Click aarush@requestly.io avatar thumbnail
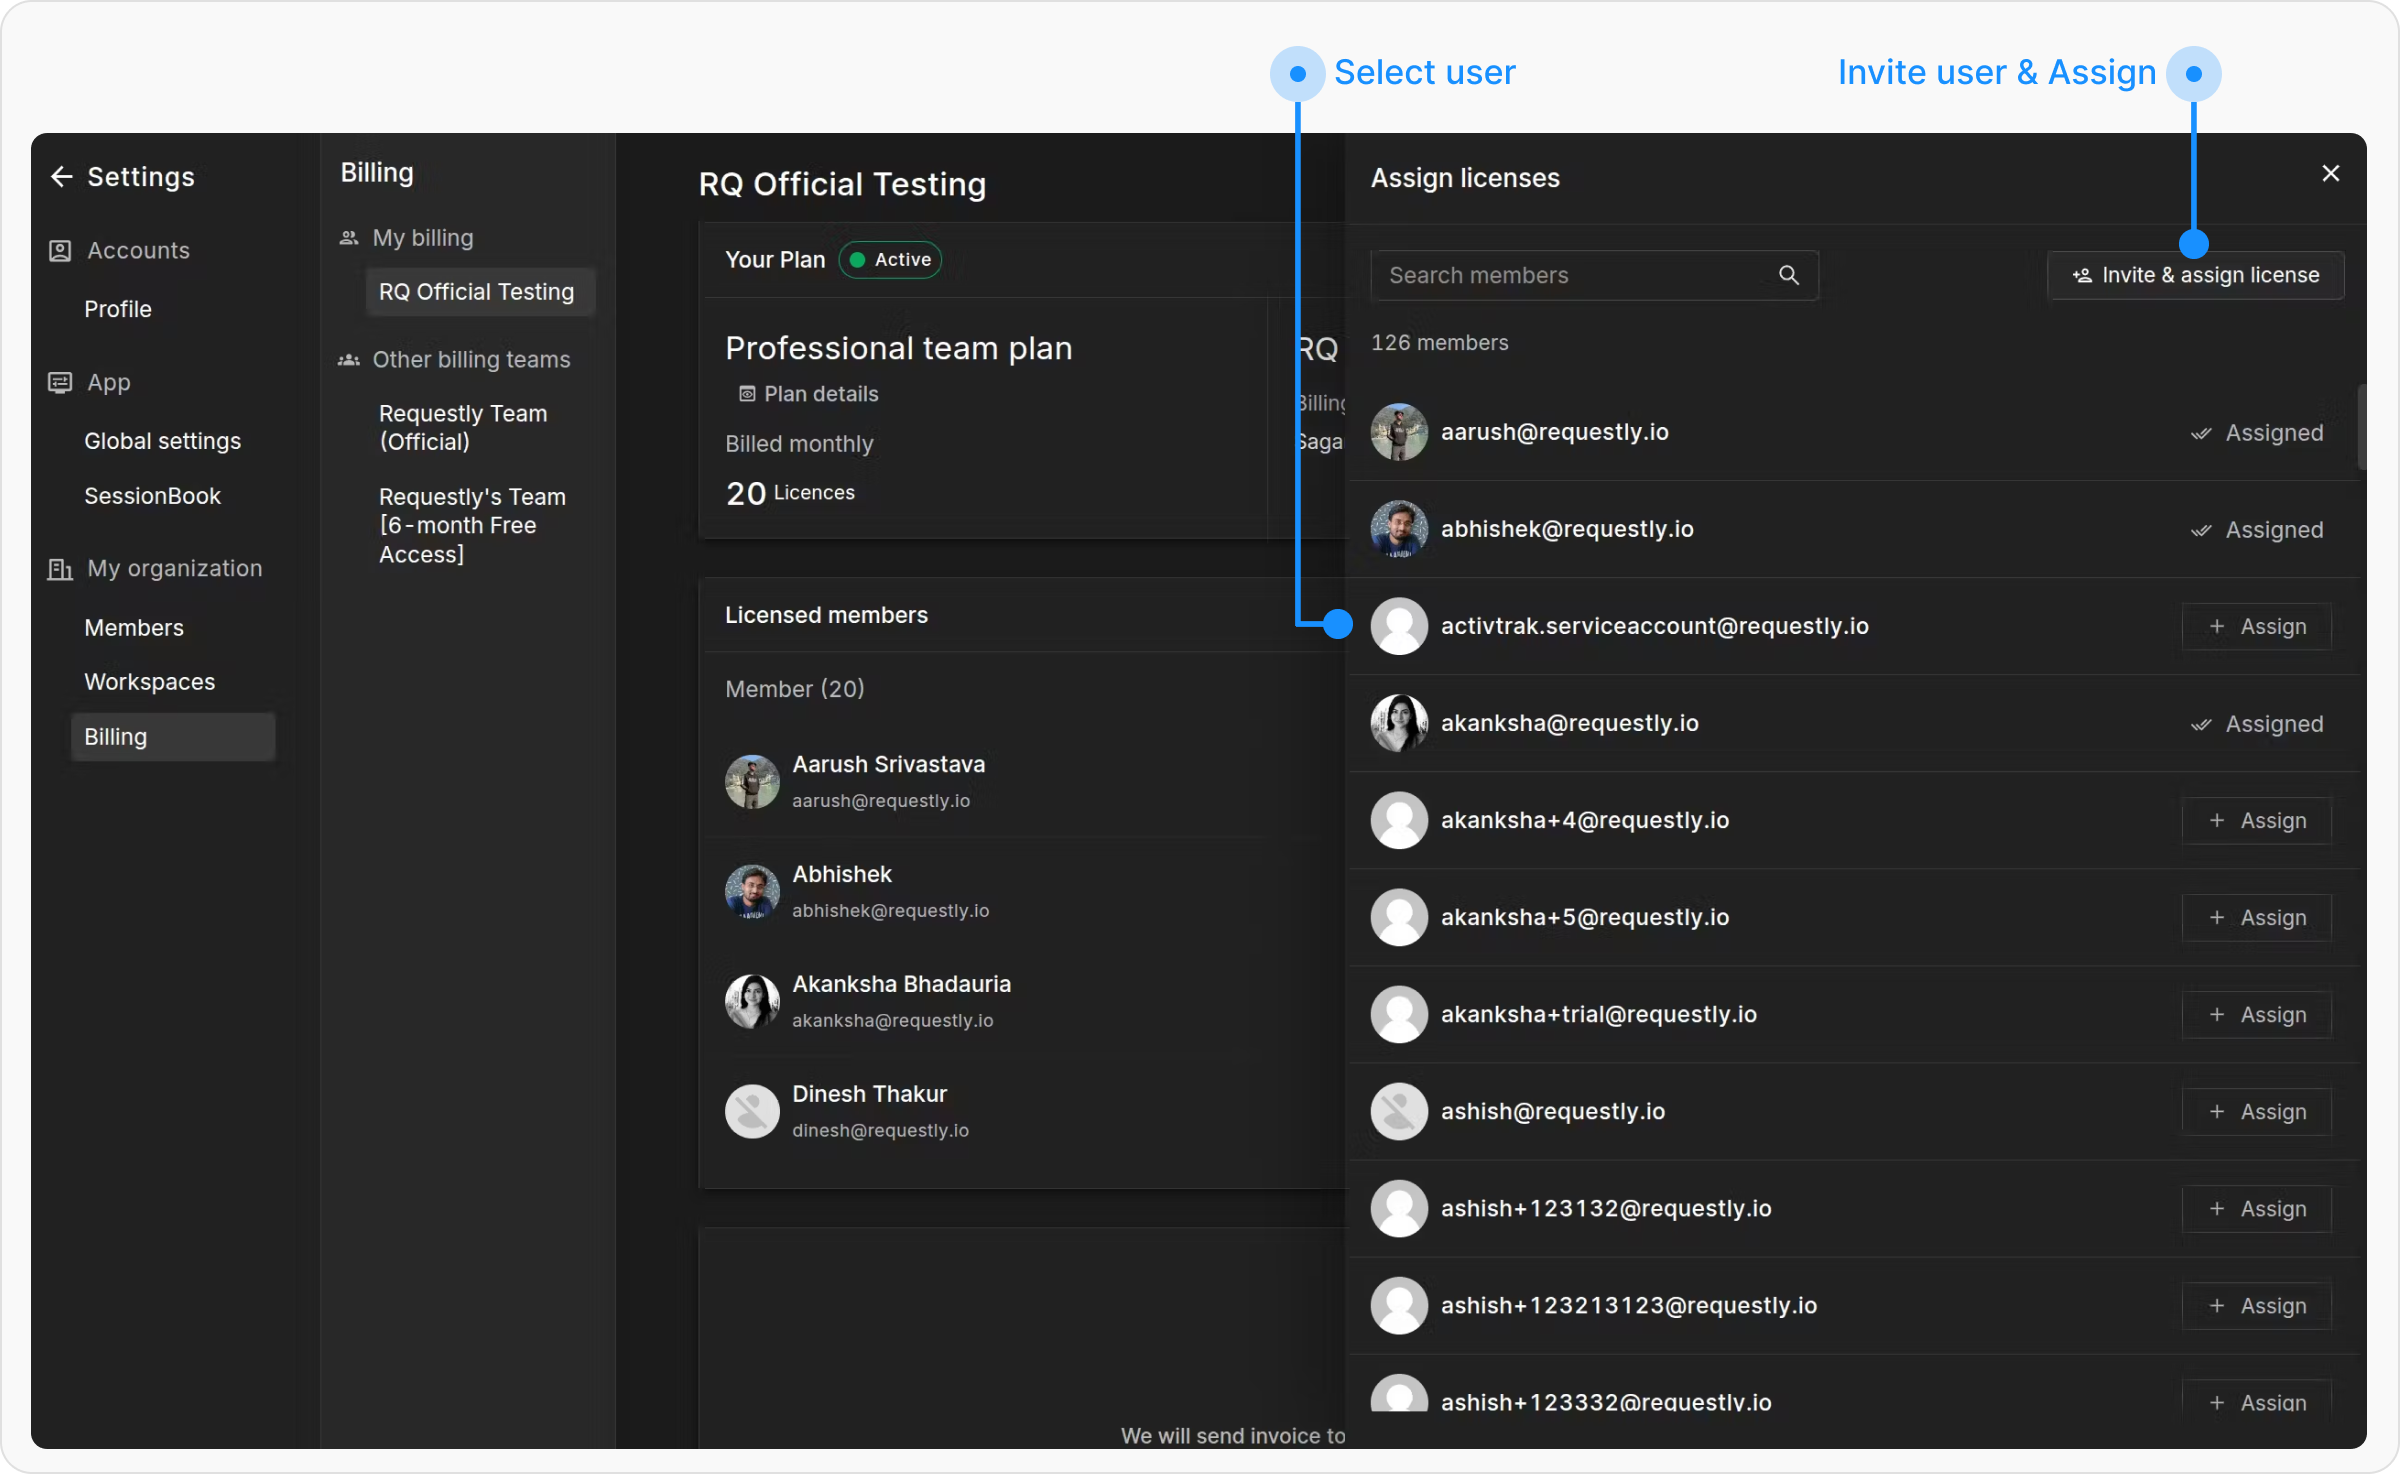This screenshot has width=2400, height=1474. point(1399,432)
